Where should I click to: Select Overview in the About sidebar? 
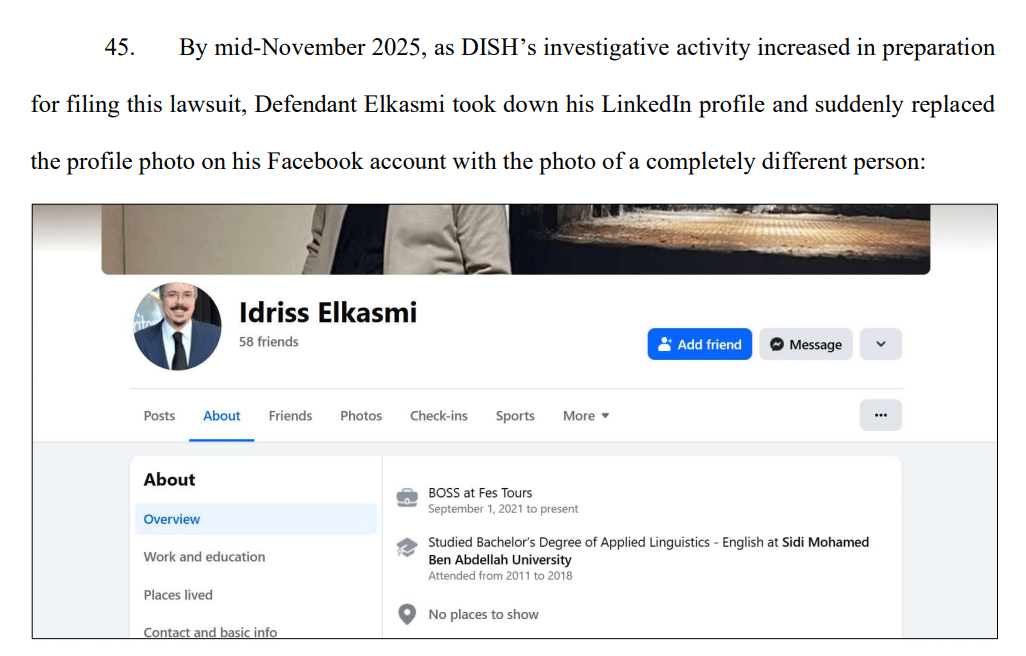tap(172, 519)
